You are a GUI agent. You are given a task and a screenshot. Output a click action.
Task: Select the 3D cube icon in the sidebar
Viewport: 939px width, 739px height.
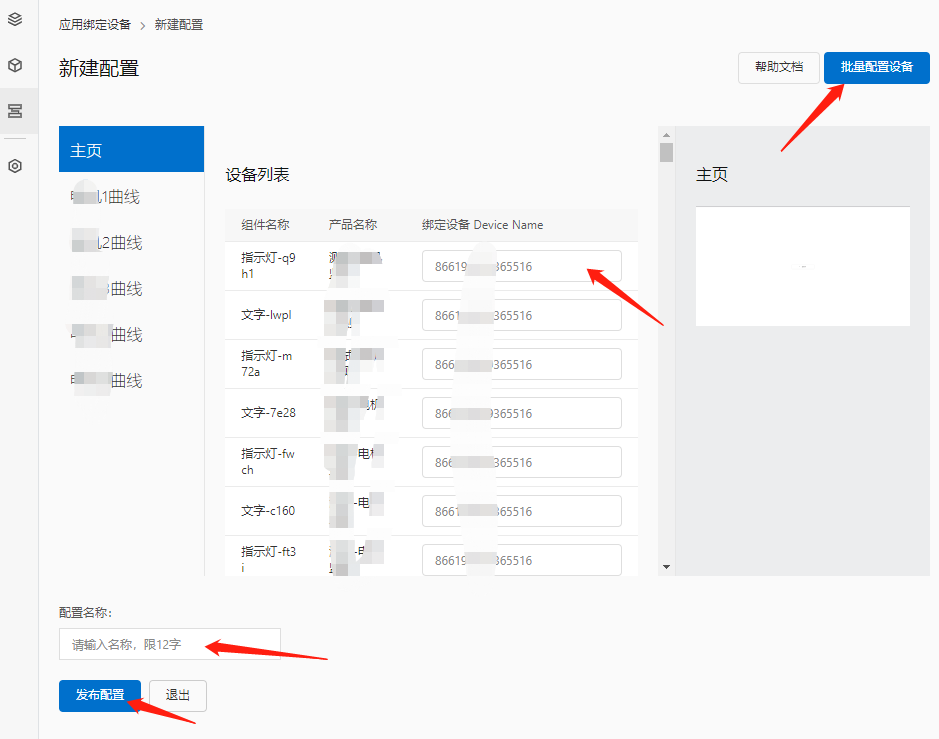(15, 64)
